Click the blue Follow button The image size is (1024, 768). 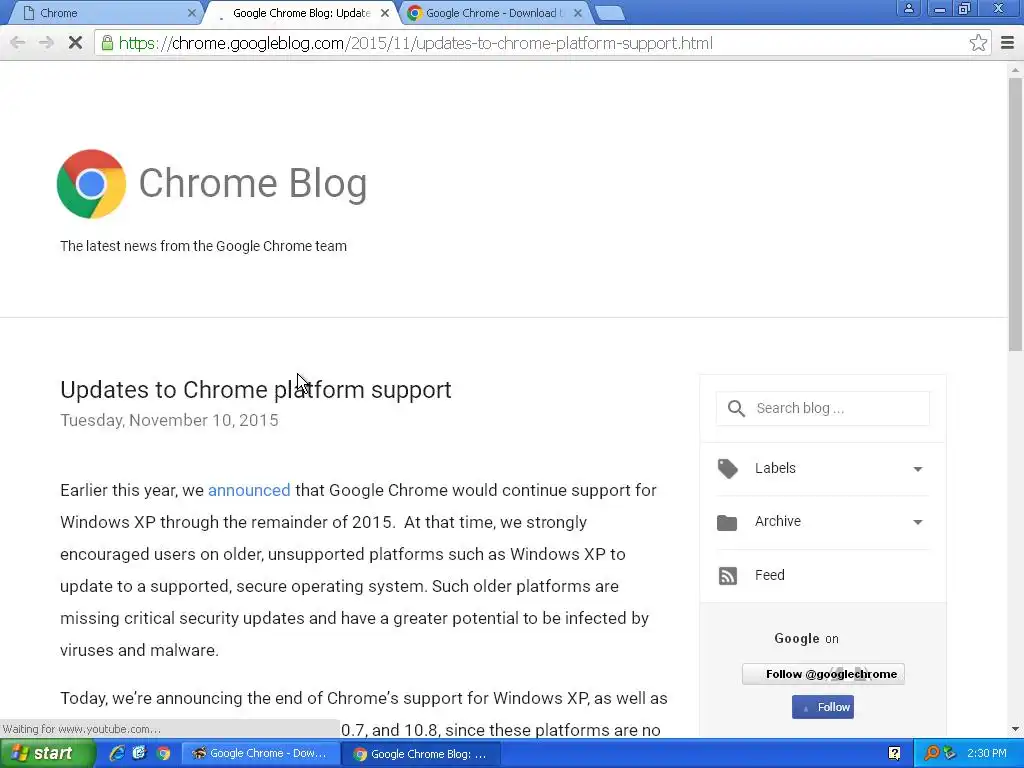823,707
